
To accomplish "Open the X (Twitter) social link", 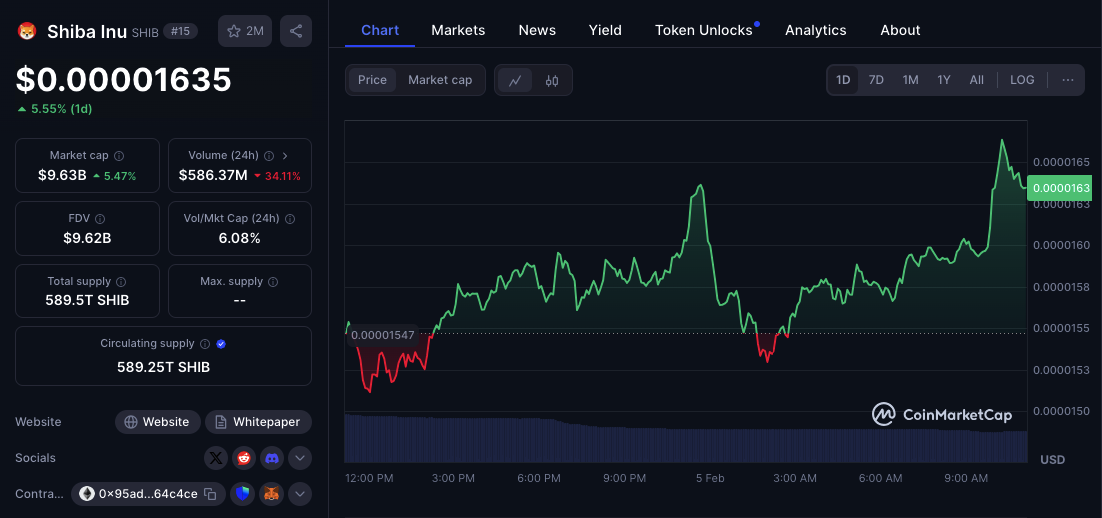I will click(216, 458).
